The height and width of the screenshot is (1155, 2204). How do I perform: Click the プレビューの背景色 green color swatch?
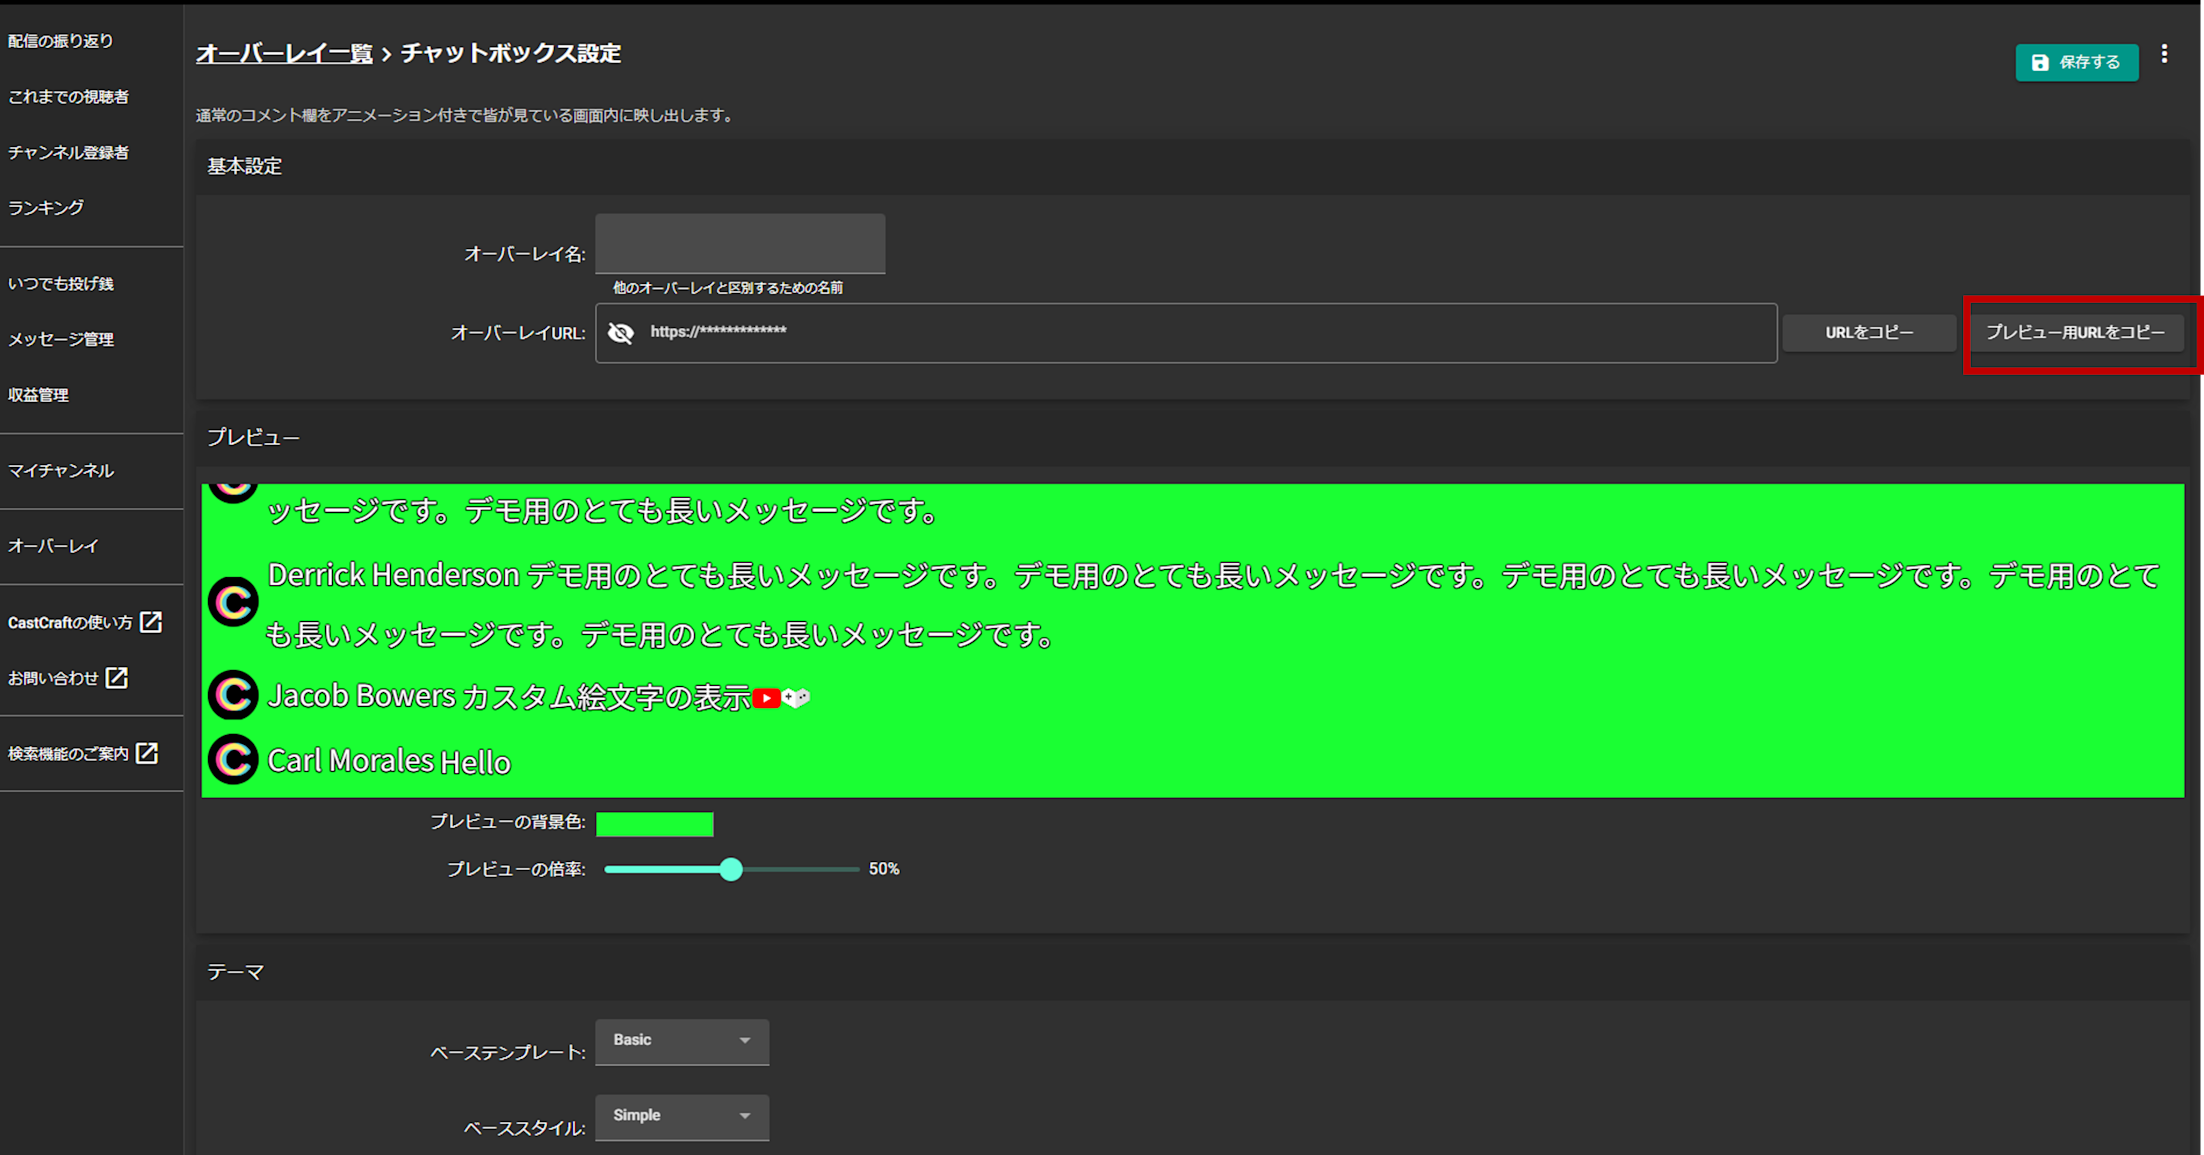(x=654, y=823)
